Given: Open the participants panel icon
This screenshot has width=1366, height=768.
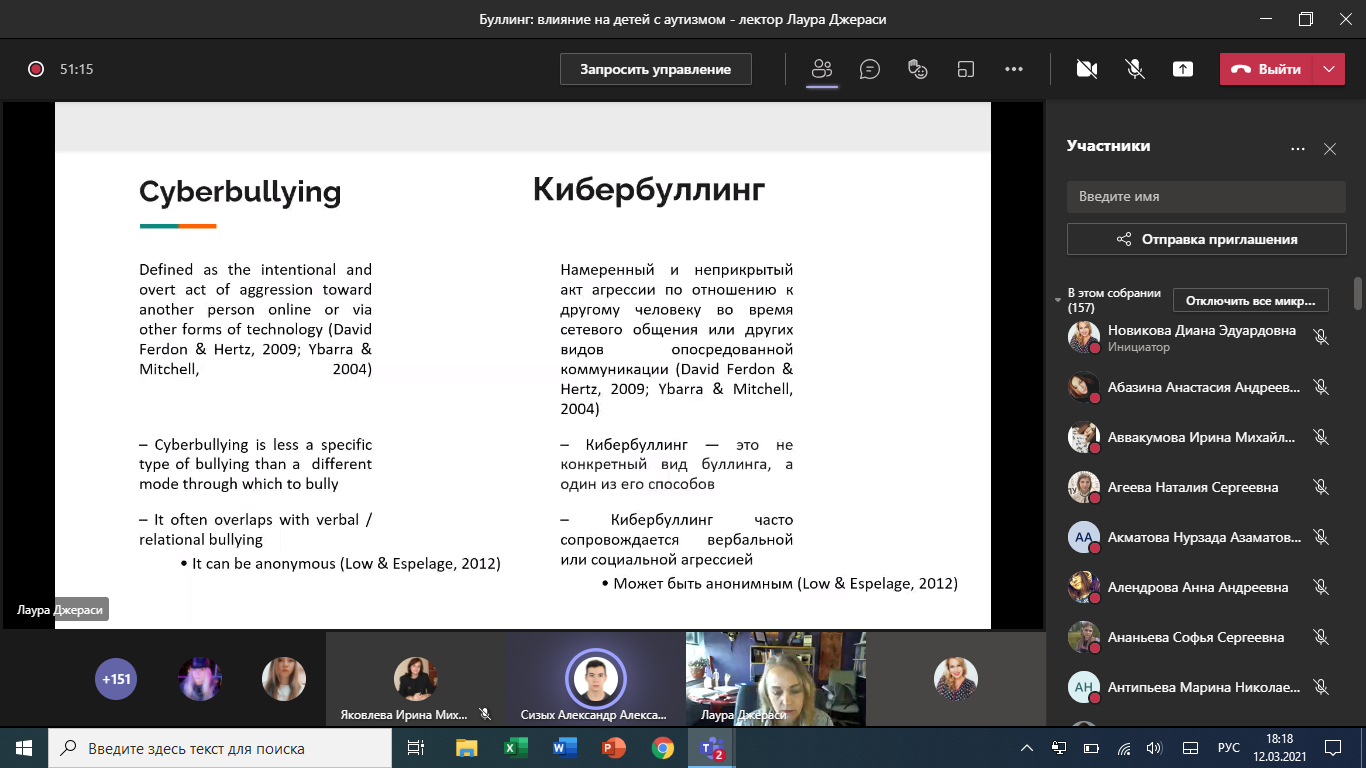Looking at the screenshot, I should click(x=822, y=69).
